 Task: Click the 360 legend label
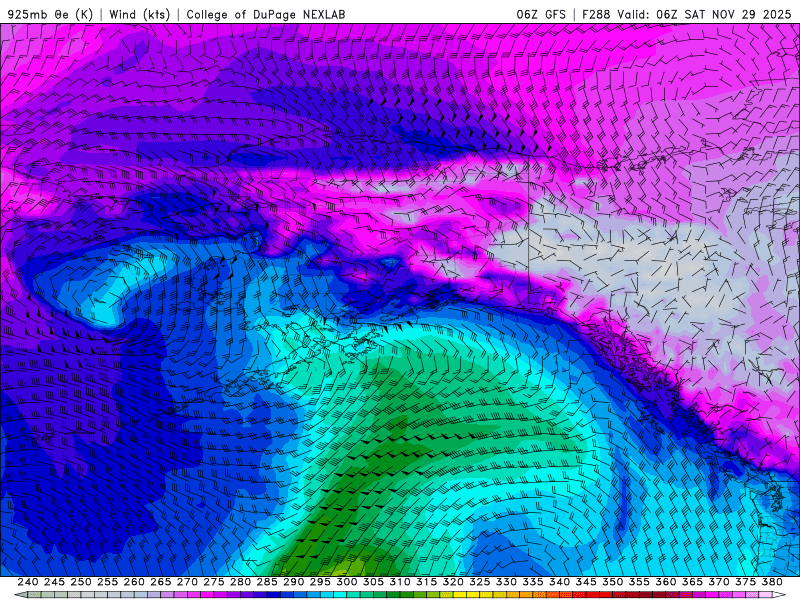[x=666, y=582]
